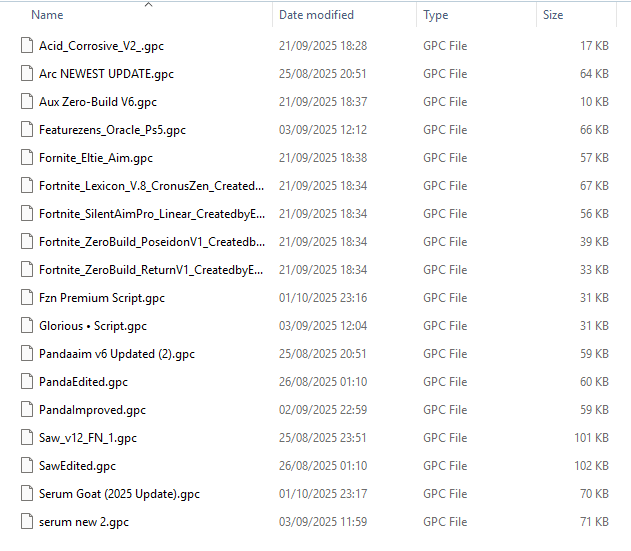Sort files by the Name column header
Image resolution: width=631 pixels, height=551 pixels.
47,15
